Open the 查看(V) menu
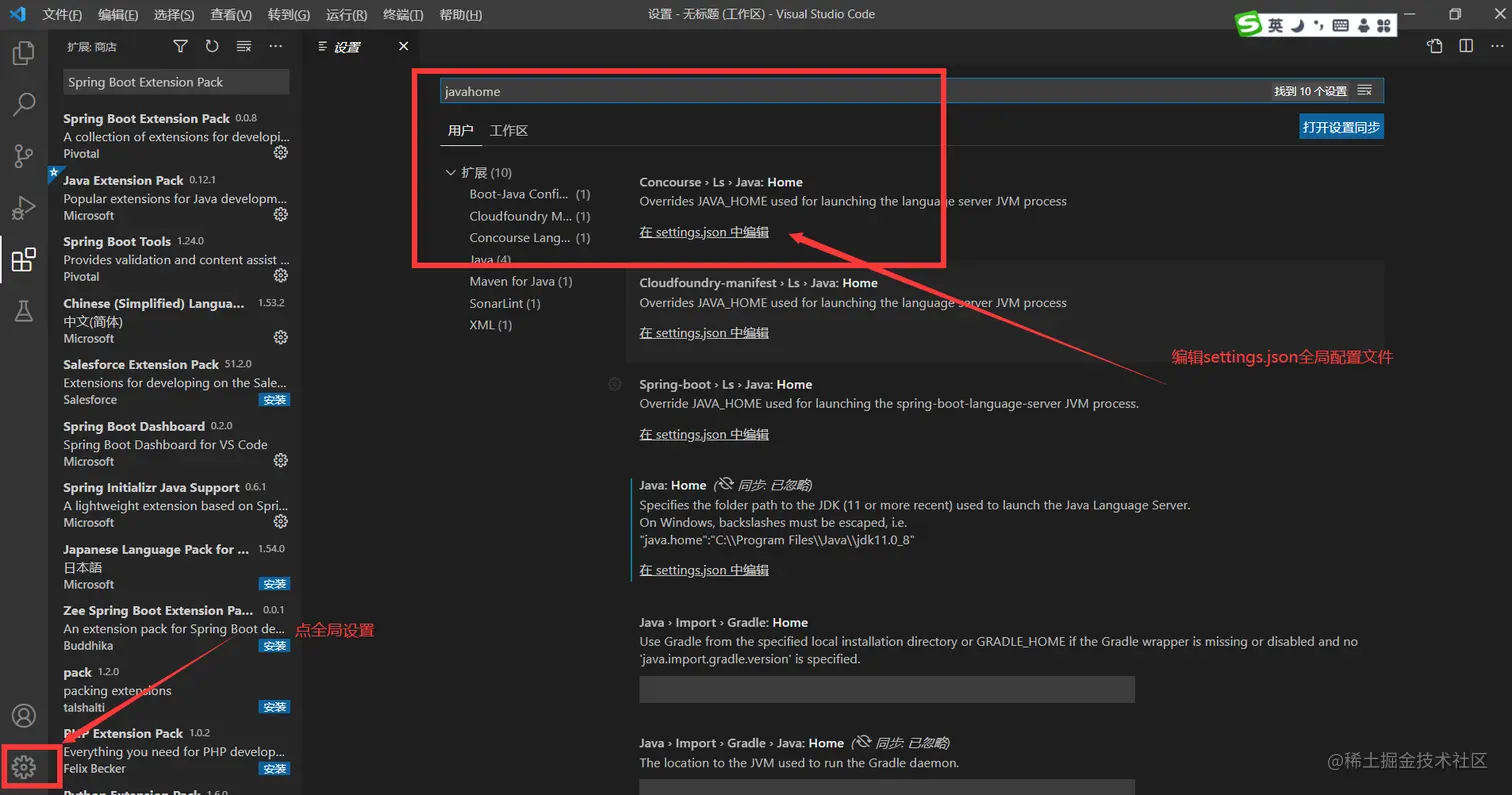The width and height of the screenshot is (1512, 795). [232, 15]
